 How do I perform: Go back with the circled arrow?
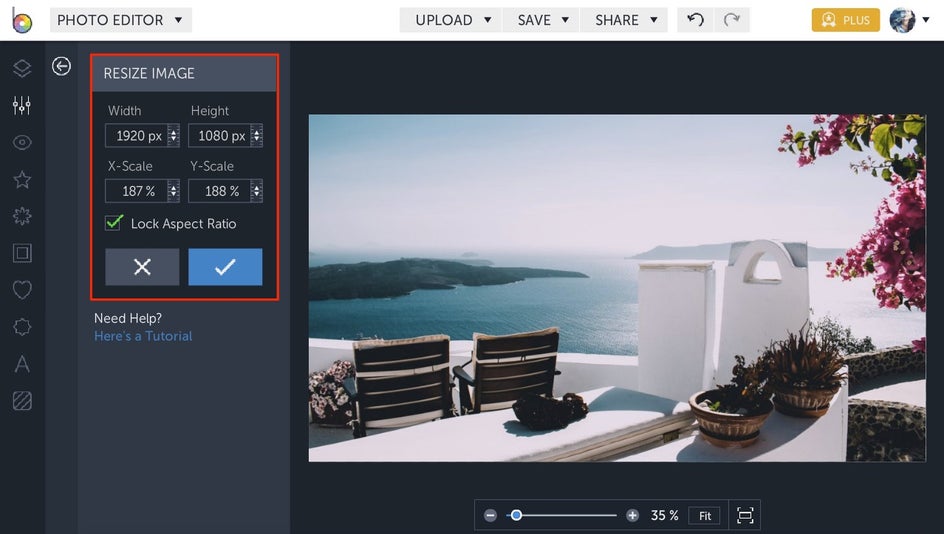[61, 66]
